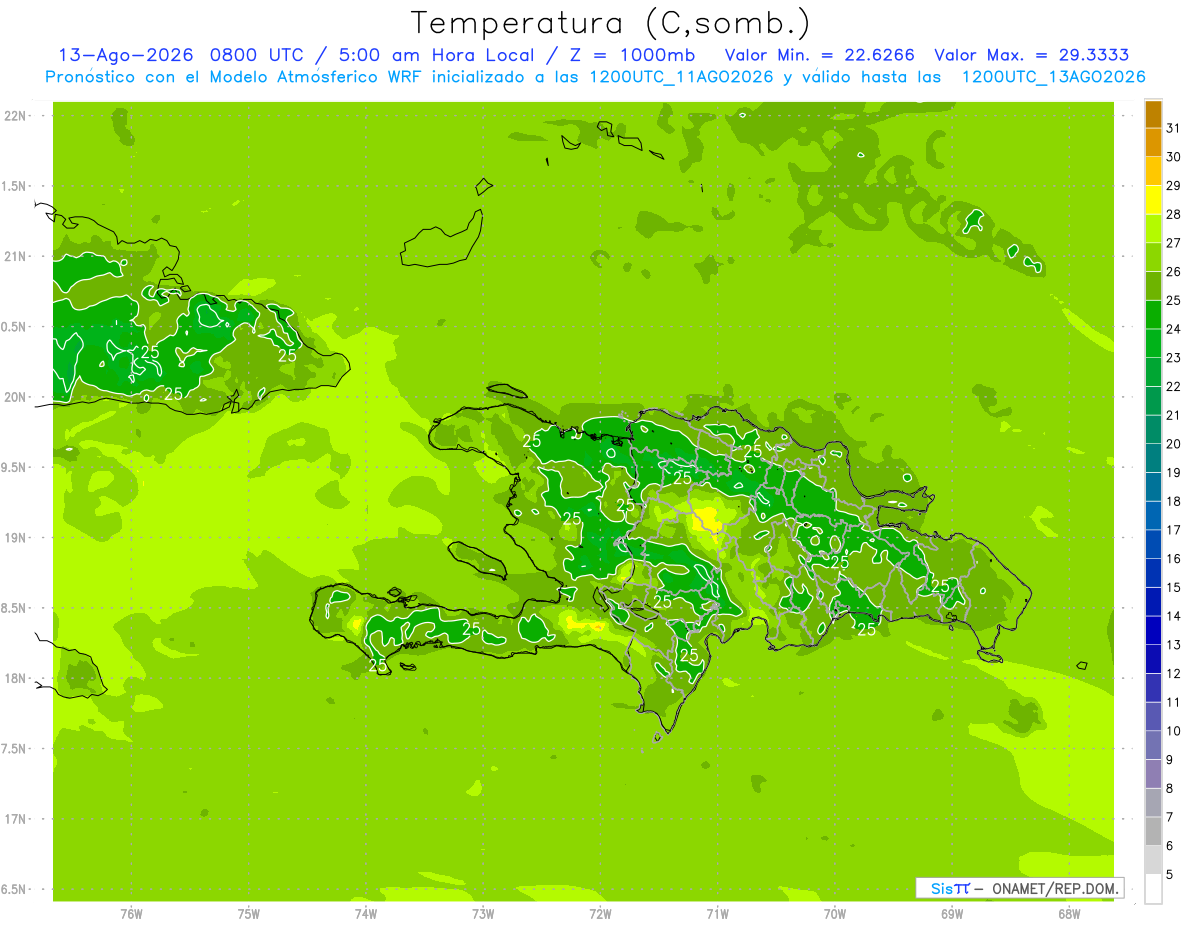Click the 69W longitude axis label
1200x927 pixels.
[952, 913]
